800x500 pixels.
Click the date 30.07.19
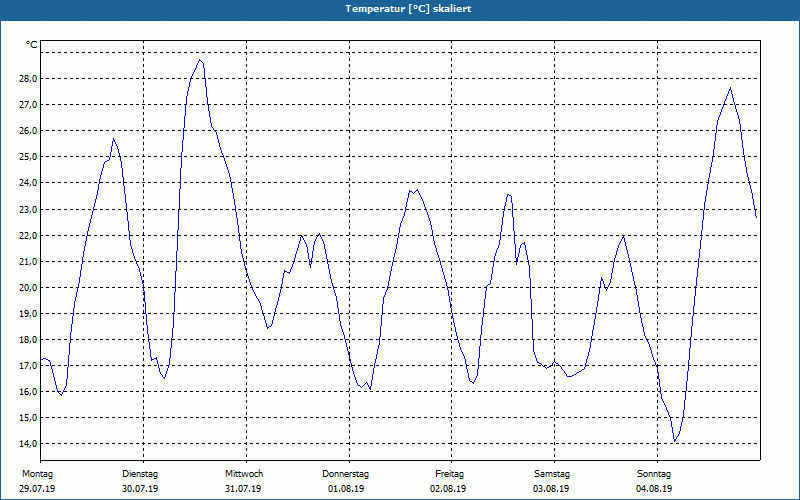[x=140, y=488]
